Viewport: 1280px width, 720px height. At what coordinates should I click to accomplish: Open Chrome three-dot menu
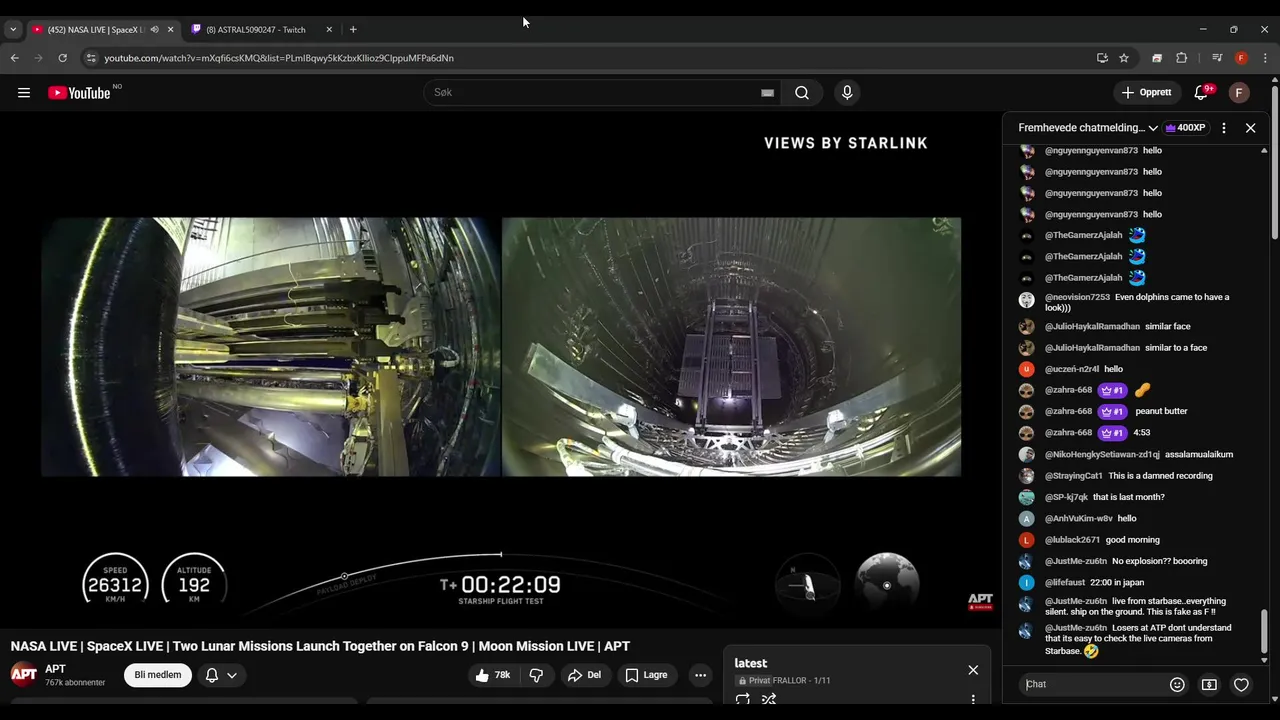[1265, 58]
